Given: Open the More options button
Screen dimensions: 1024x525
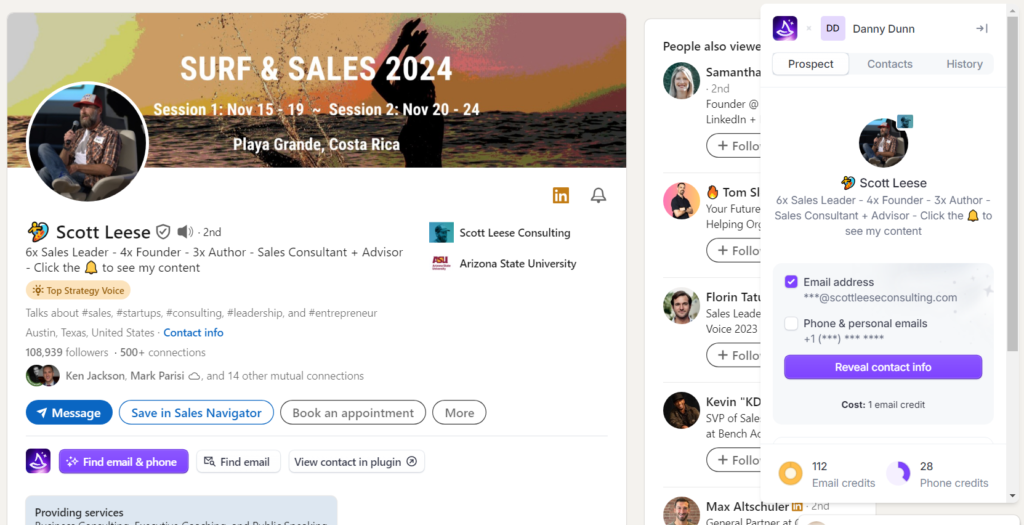Looking at the screenshot, I should 459,413.
